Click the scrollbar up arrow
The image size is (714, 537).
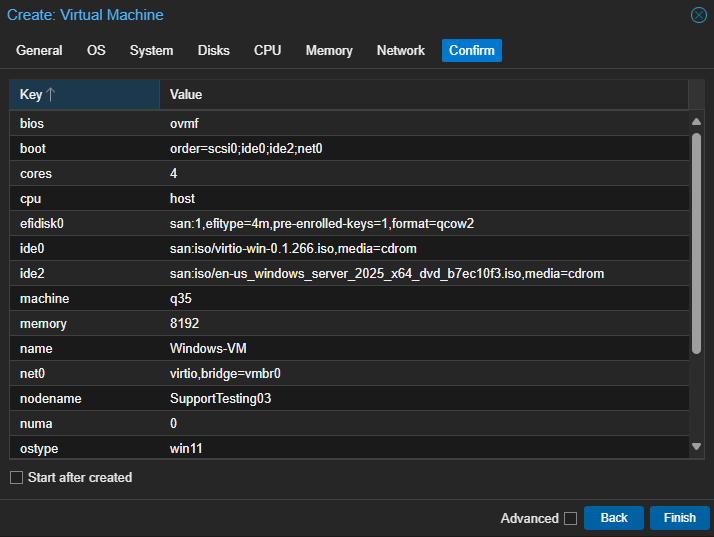[696, 122]
